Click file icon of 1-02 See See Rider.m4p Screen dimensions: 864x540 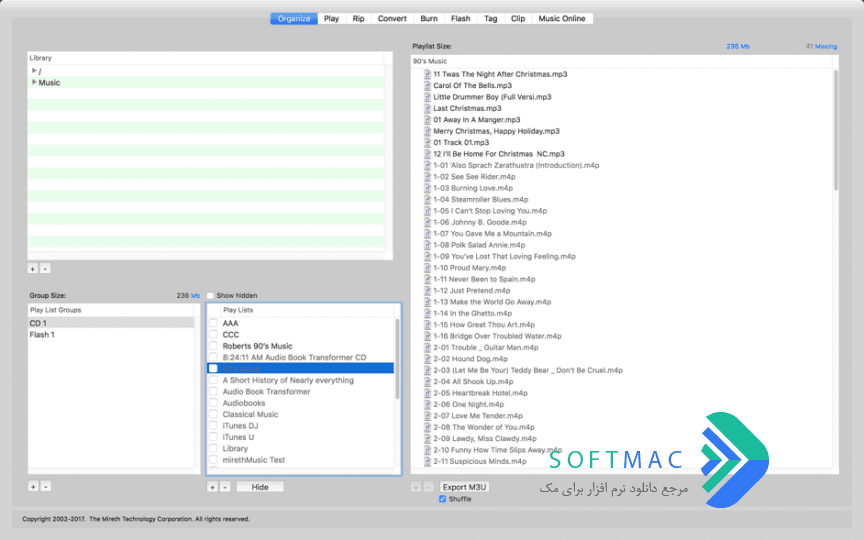point(427,176)
